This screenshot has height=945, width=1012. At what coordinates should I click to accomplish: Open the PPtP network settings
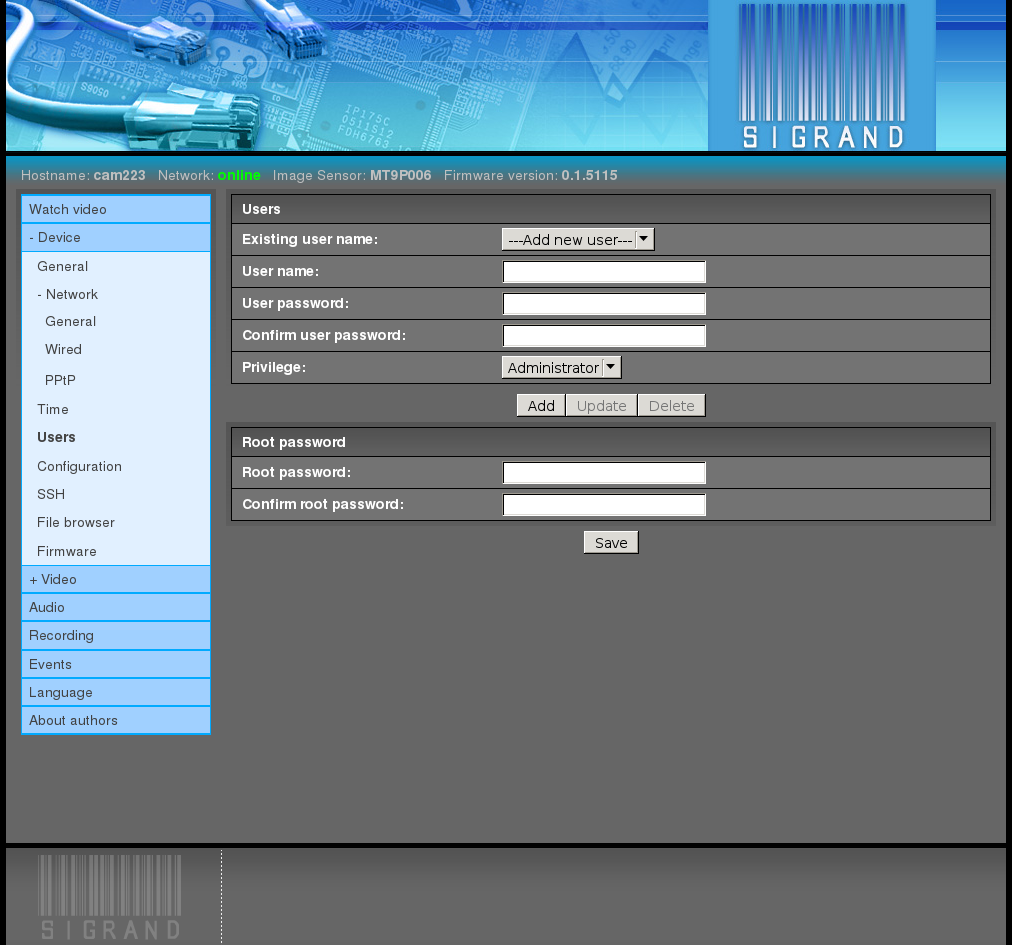click(60, 380)
